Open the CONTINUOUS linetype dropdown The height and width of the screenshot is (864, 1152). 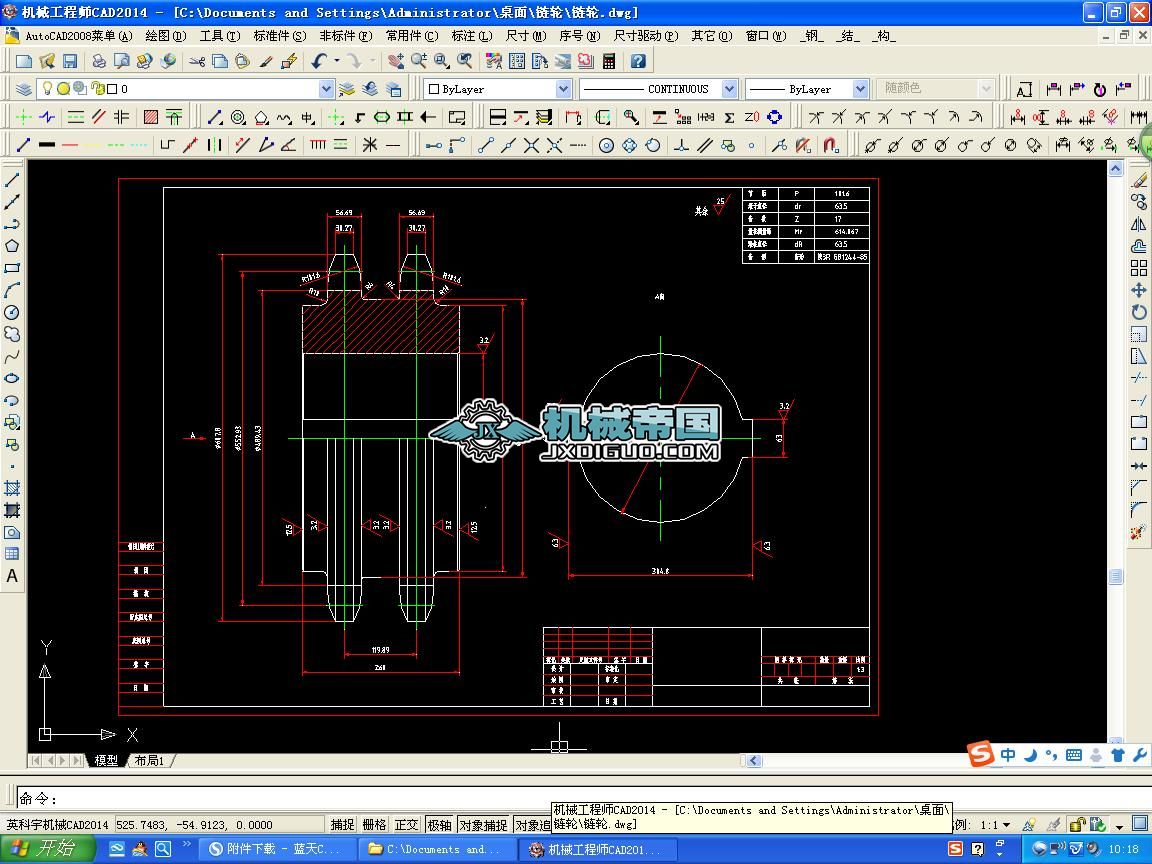pos(729,89)
